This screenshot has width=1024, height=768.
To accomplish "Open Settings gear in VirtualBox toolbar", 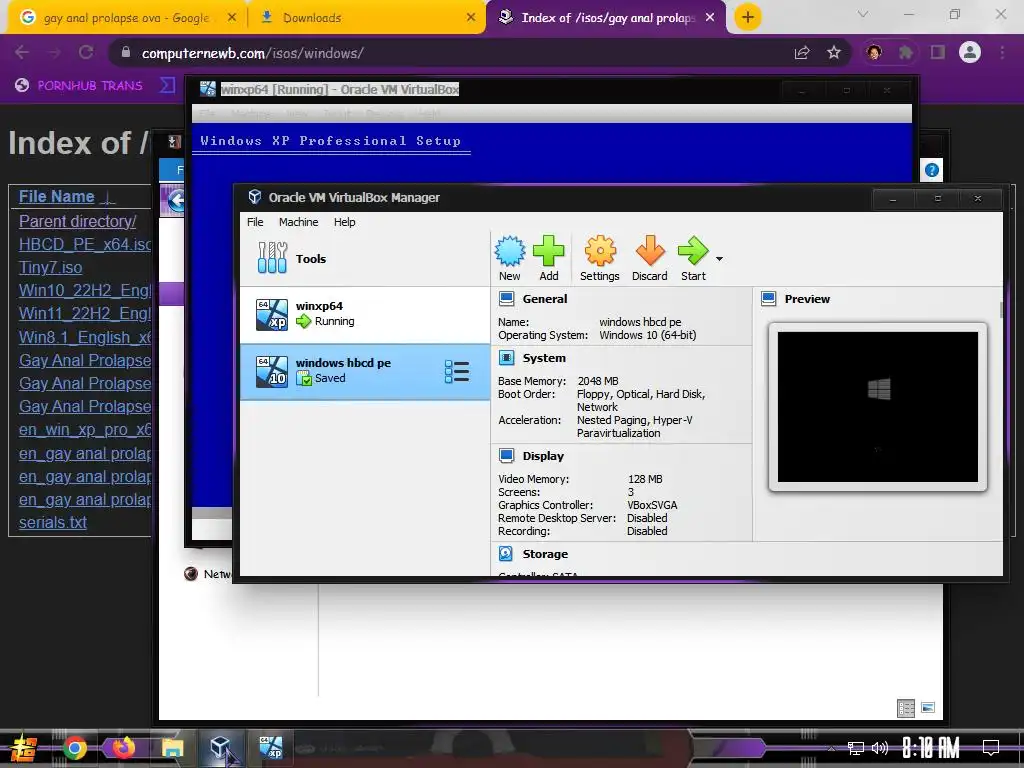I will pyautogui.click(x=600, y=259).
